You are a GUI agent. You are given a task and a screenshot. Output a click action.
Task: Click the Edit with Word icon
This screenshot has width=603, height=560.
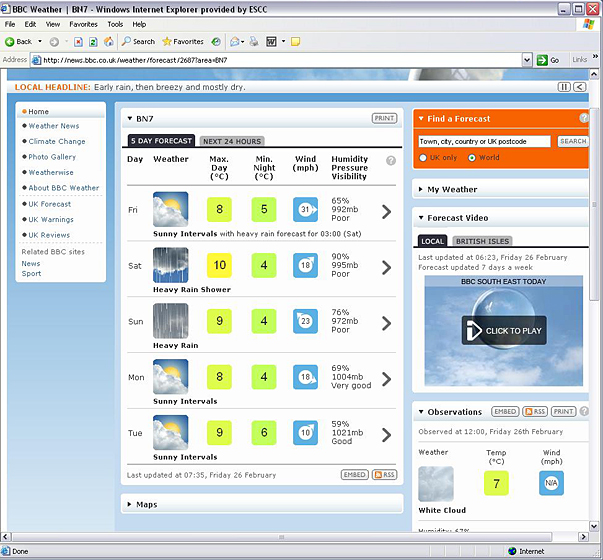coord(272,42)
